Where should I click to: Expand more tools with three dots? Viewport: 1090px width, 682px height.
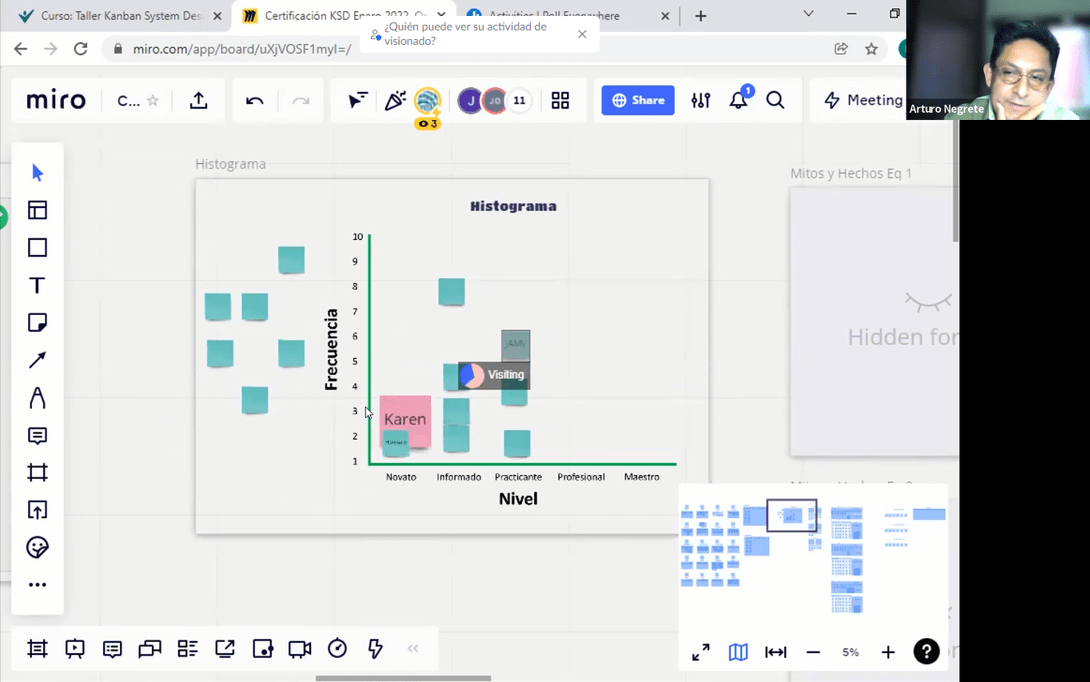[37, 585]
